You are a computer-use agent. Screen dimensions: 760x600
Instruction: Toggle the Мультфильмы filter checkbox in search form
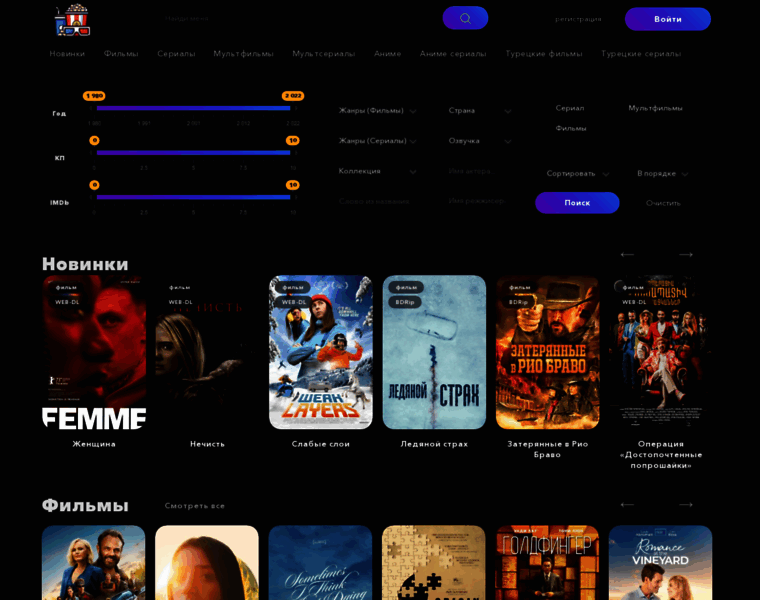point(655,108)
